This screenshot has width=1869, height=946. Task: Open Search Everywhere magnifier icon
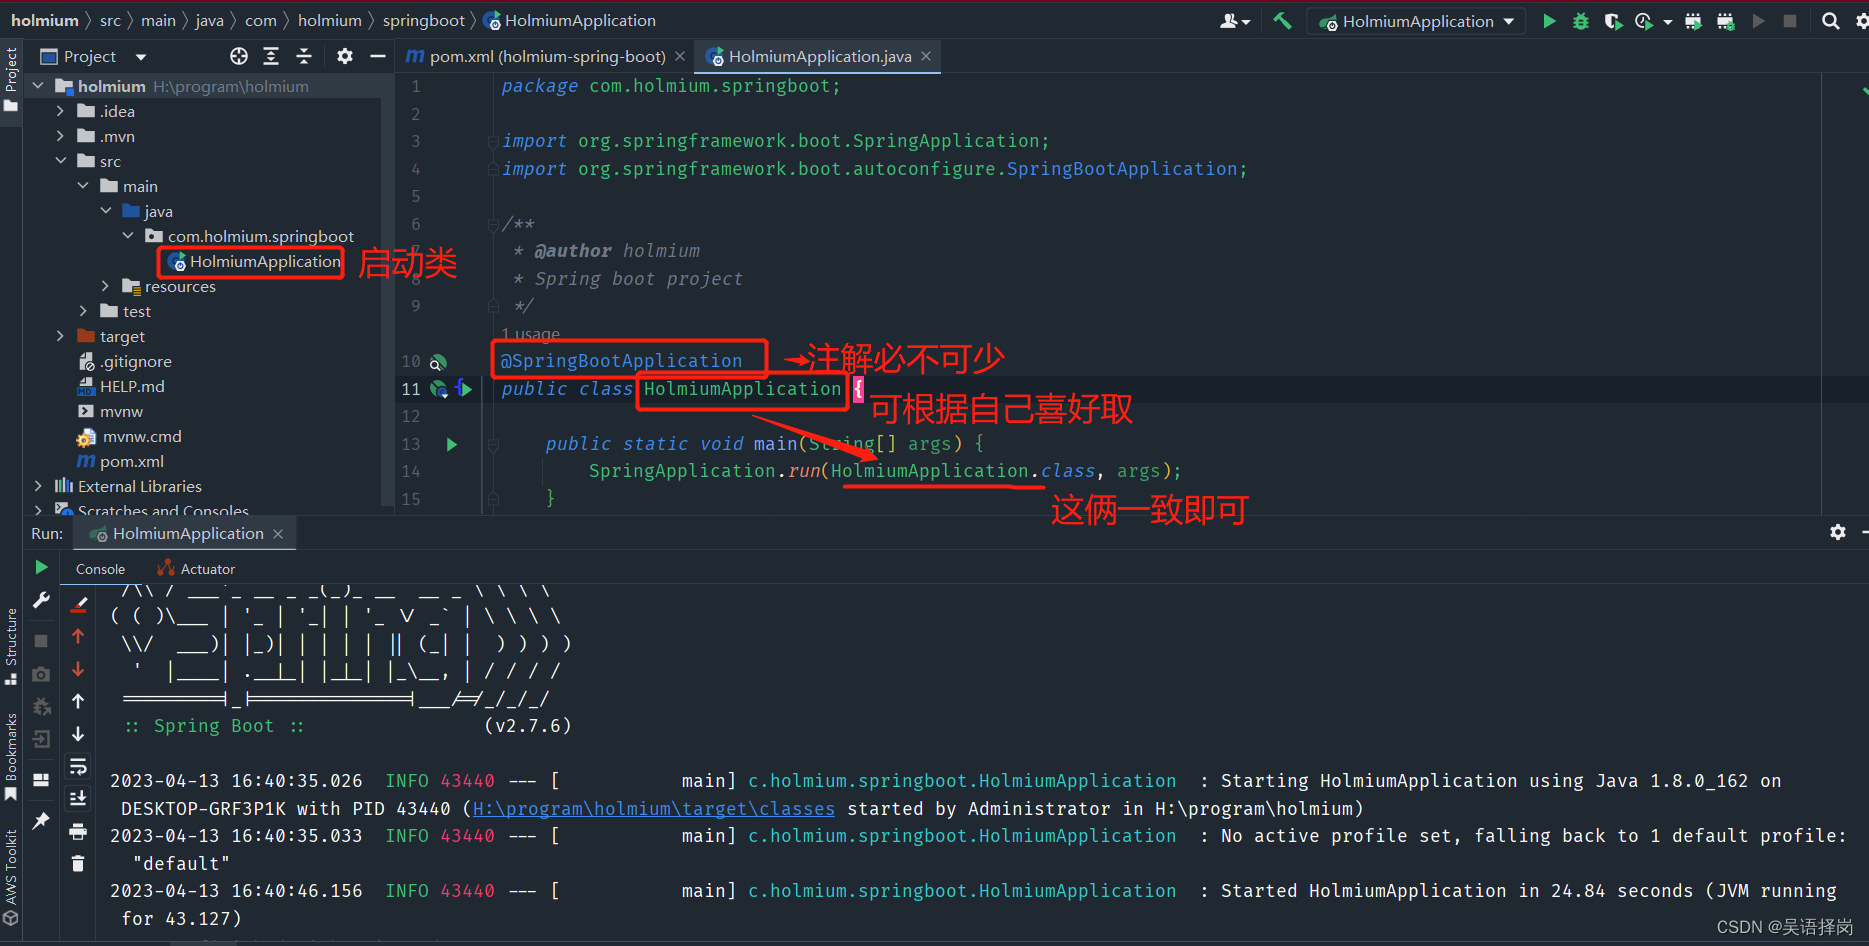click(x=1830, y=21)
